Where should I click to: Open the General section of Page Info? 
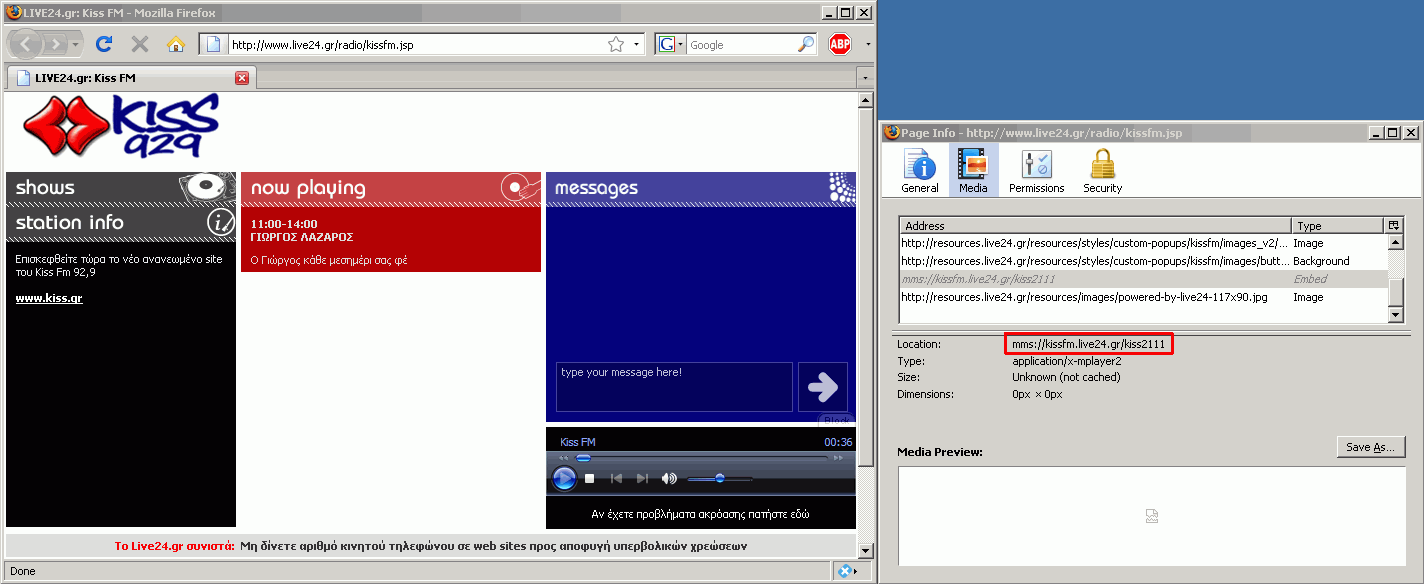[920, 170]
